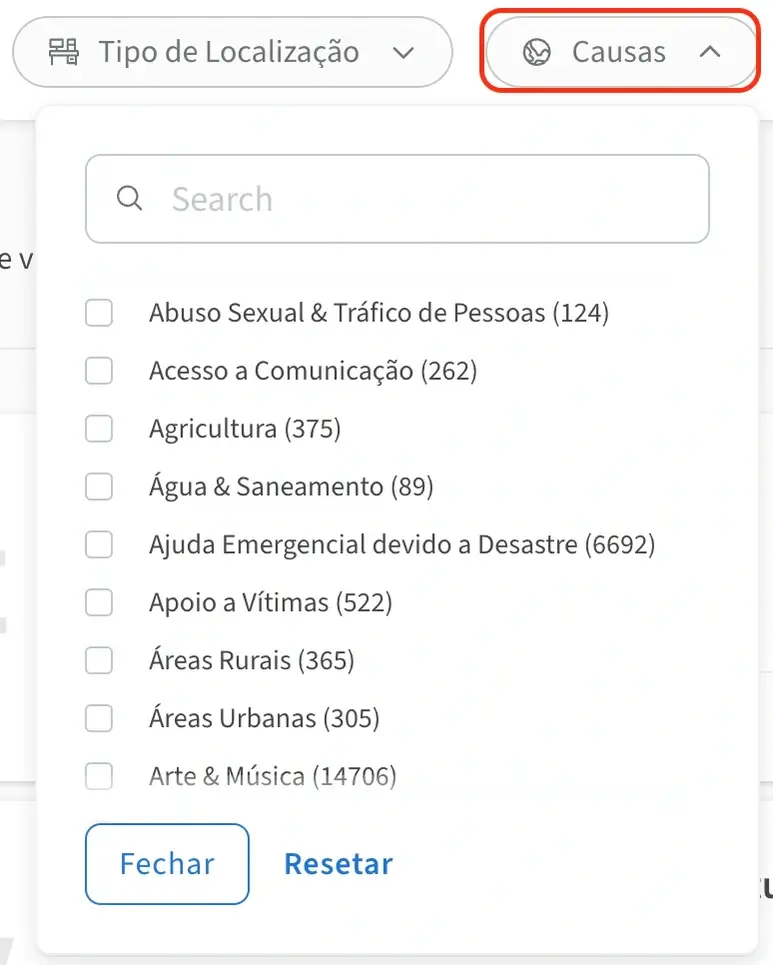
Task: Select the Água & Saneamento checkbox
Action: 99,487
